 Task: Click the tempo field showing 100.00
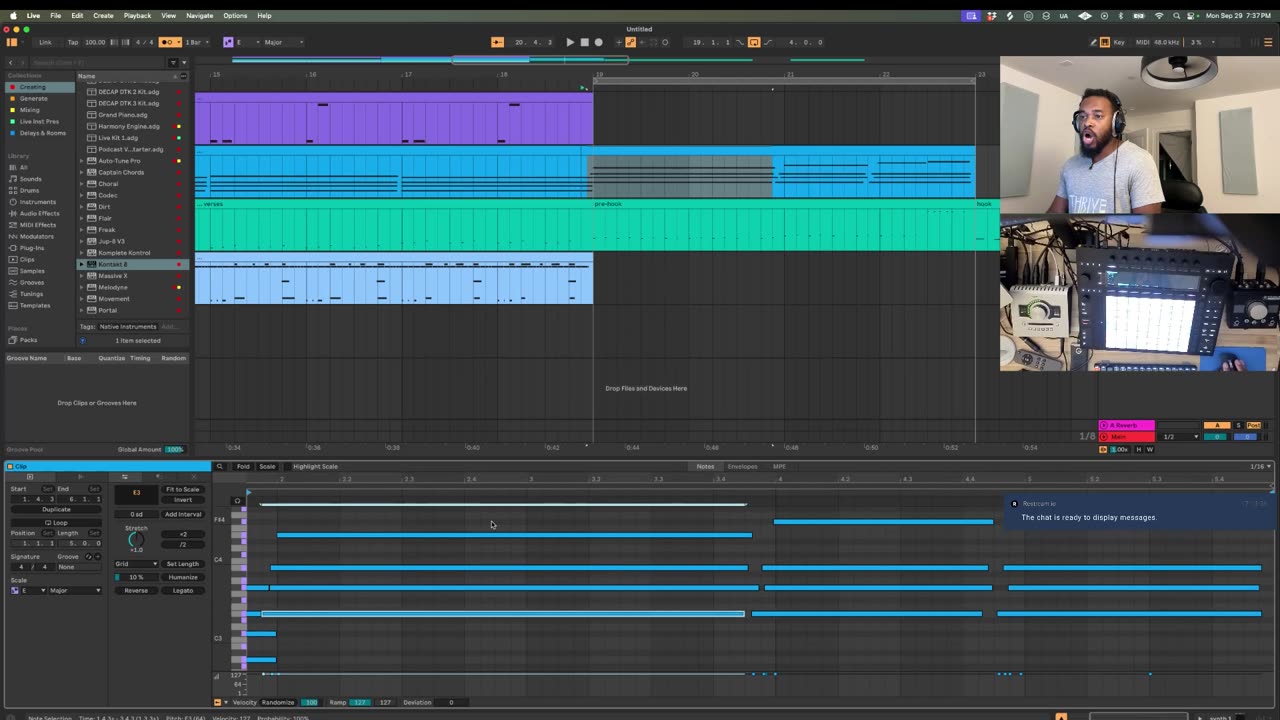[95, 42]
